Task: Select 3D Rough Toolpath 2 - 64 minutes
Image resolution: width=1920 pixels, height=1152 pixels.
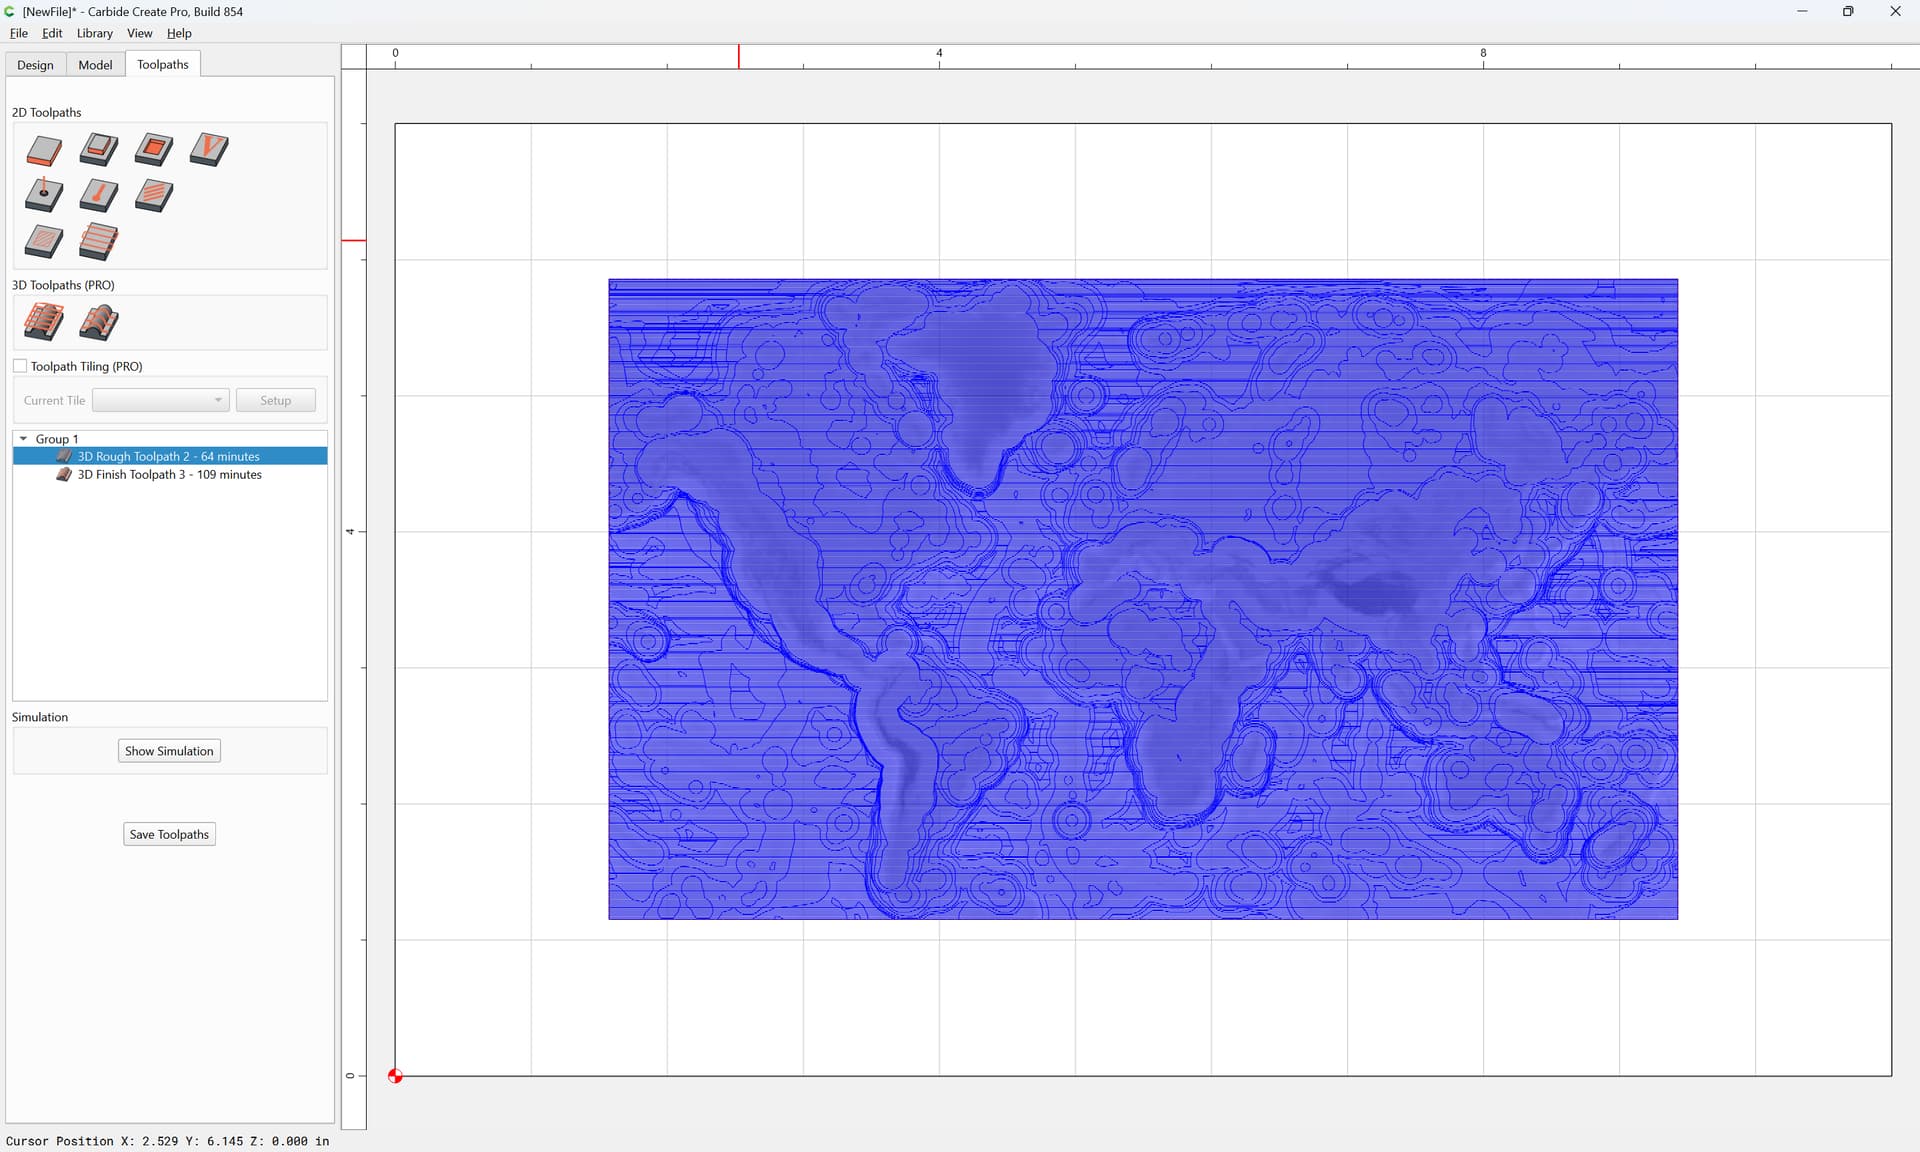Action: pos(170,456)
